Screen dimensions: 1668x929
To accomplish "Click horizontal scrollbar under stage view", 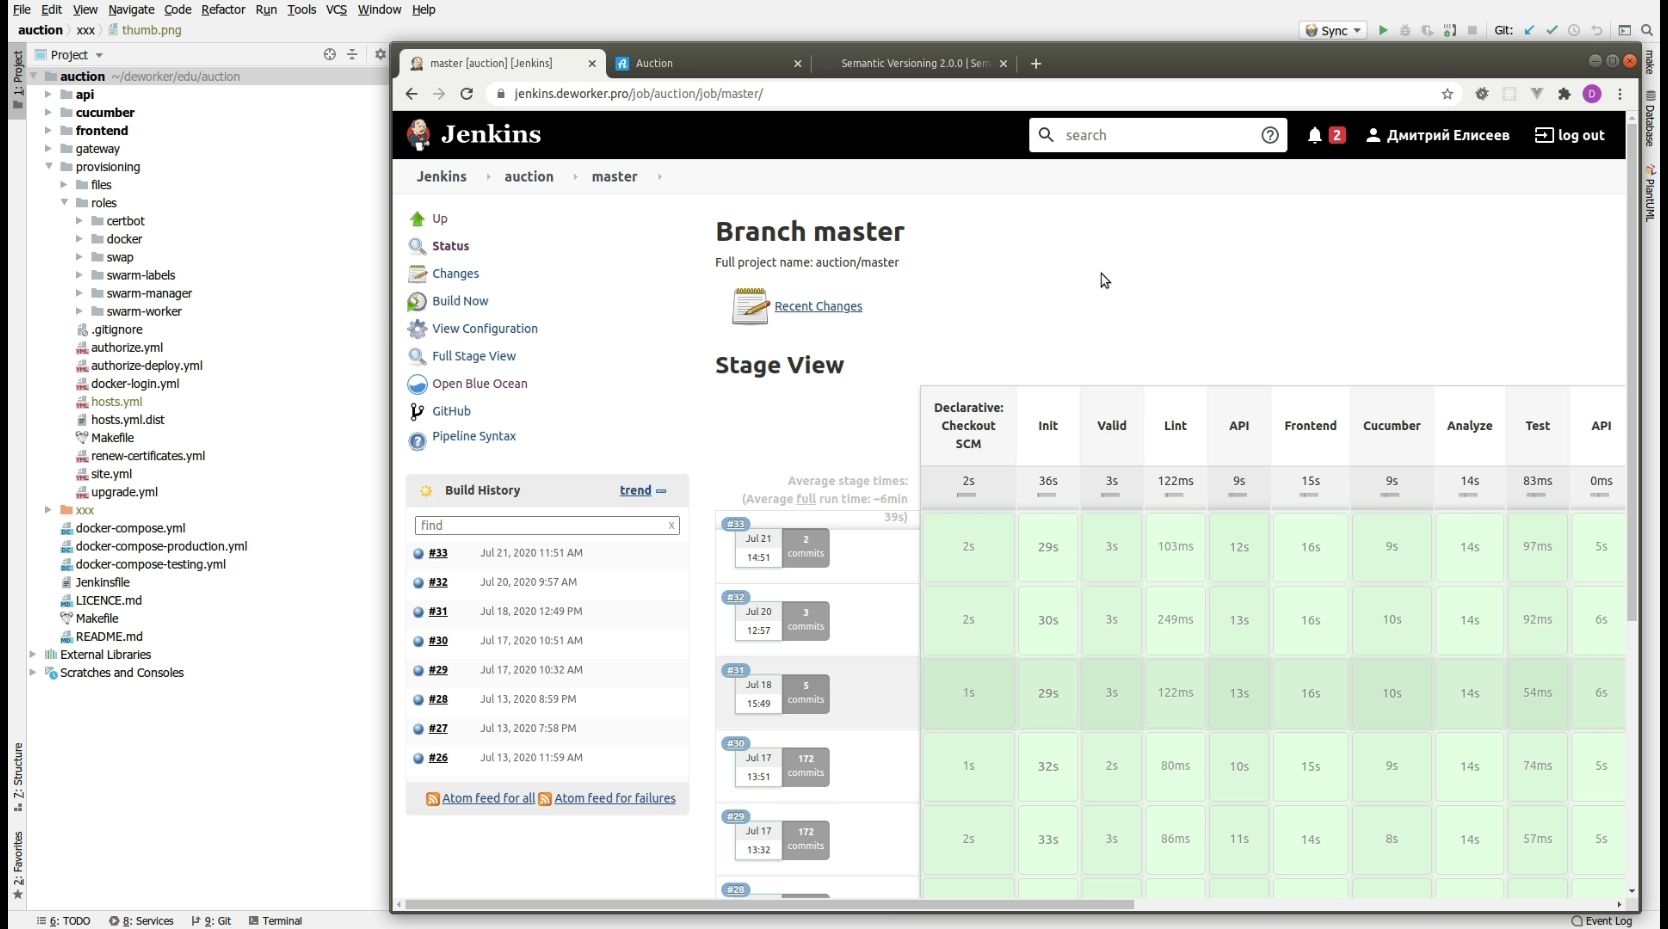I will point(770,904).
